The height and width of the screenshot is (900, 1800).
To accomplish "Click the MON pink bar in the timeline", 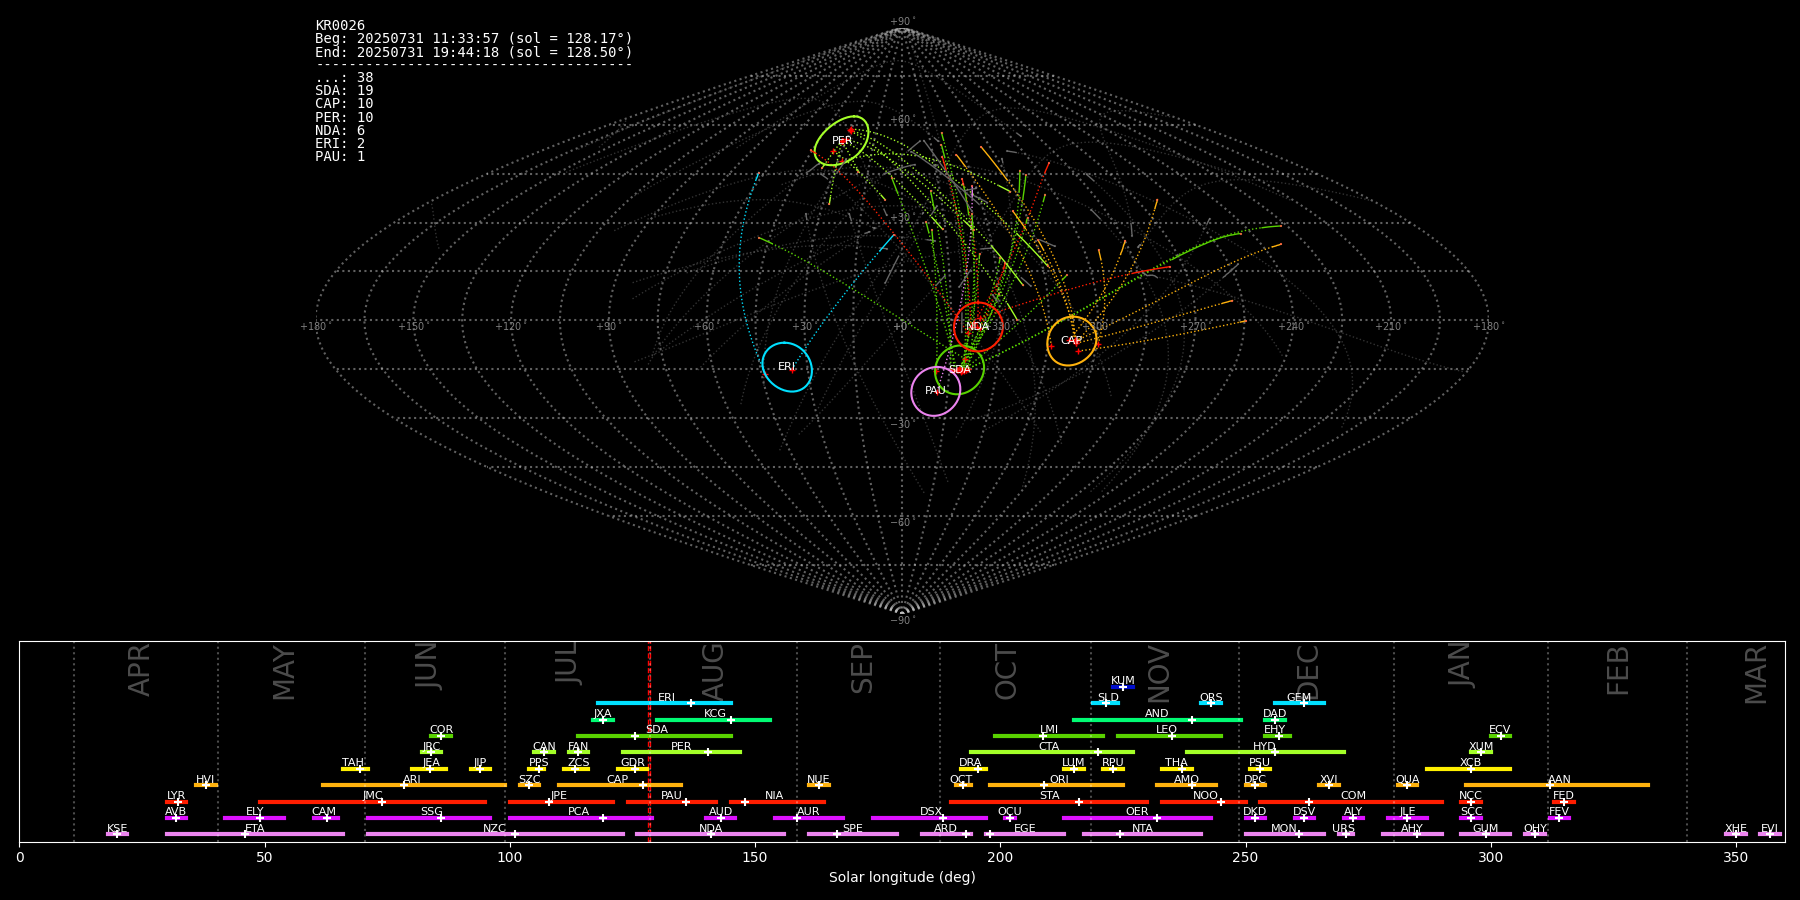I will pyautogui.click(x=1284, y=834).
